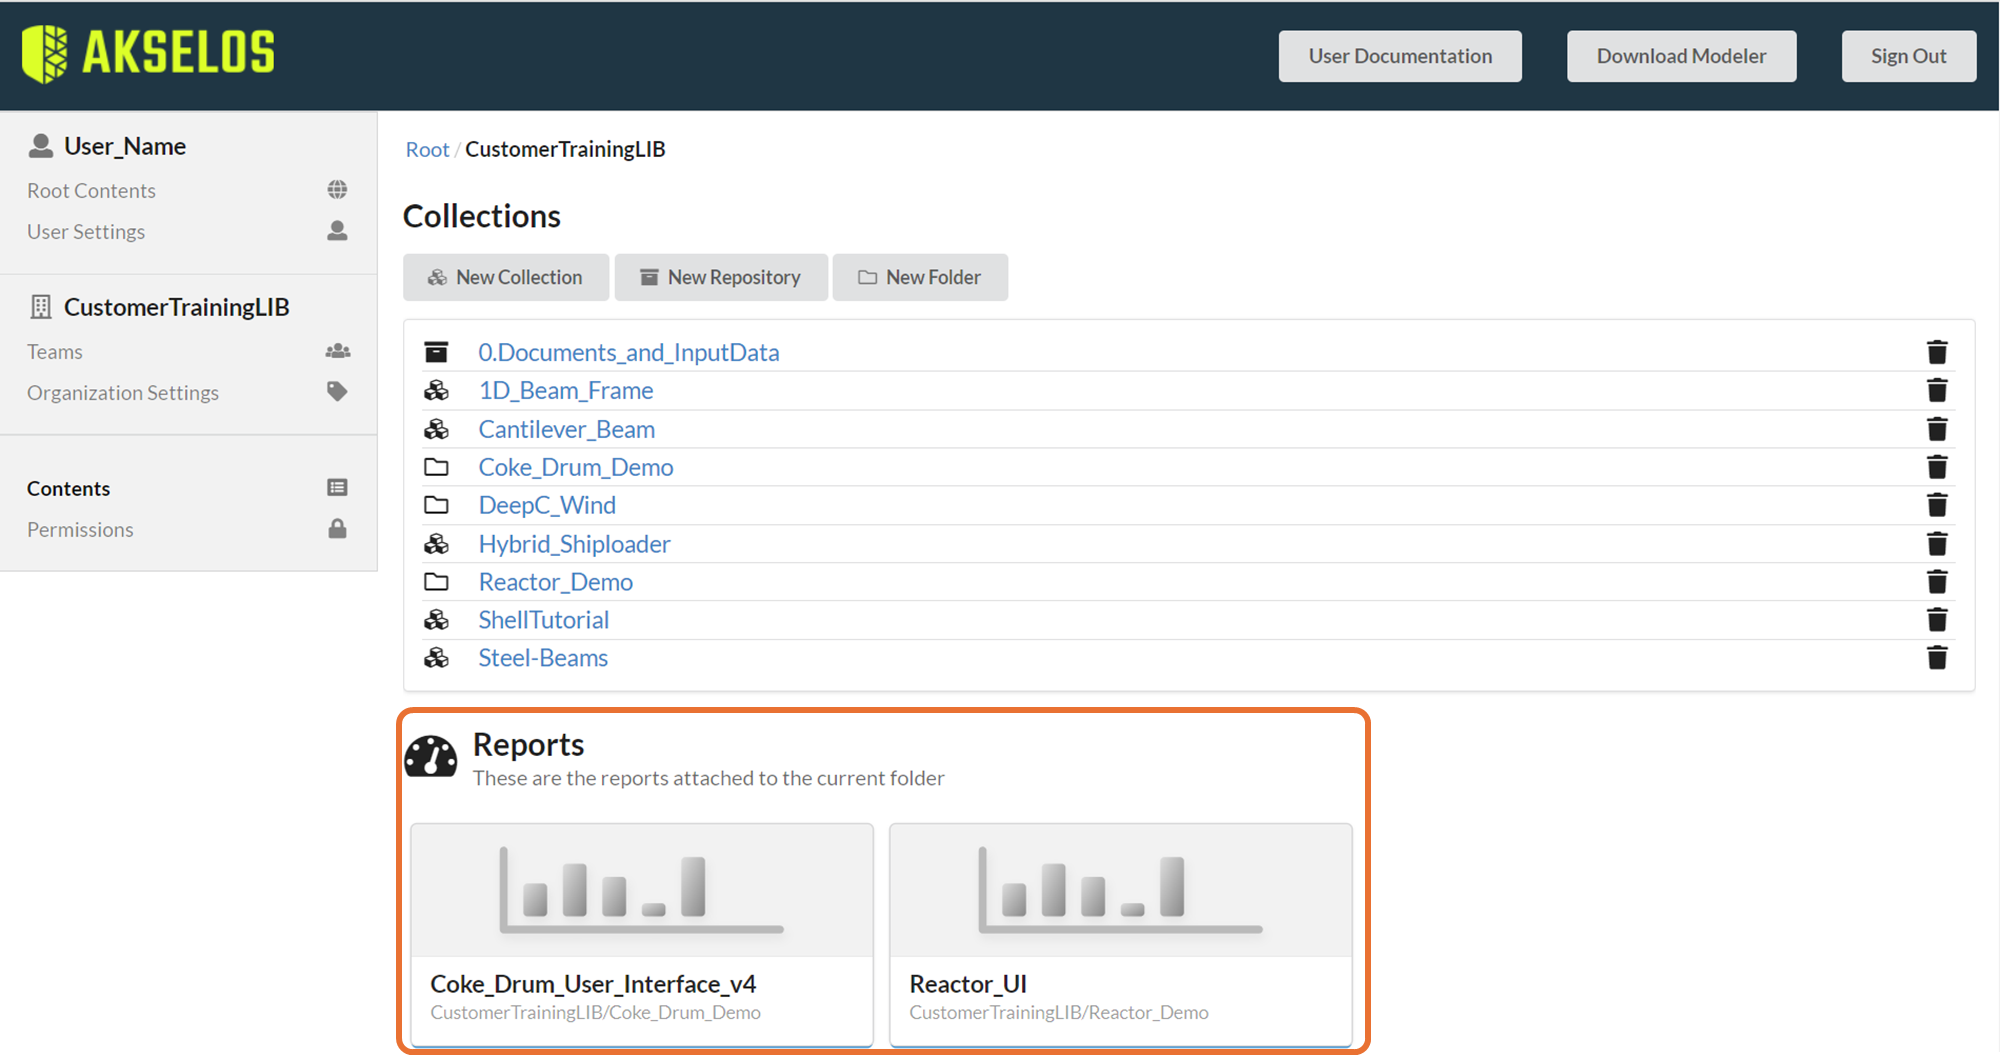Add a New Folder

coord(920,277)
